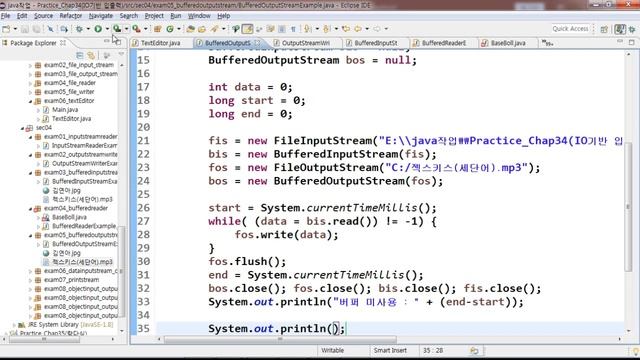Click the editor horizontal scrollbar thumb

pos(280,339)
